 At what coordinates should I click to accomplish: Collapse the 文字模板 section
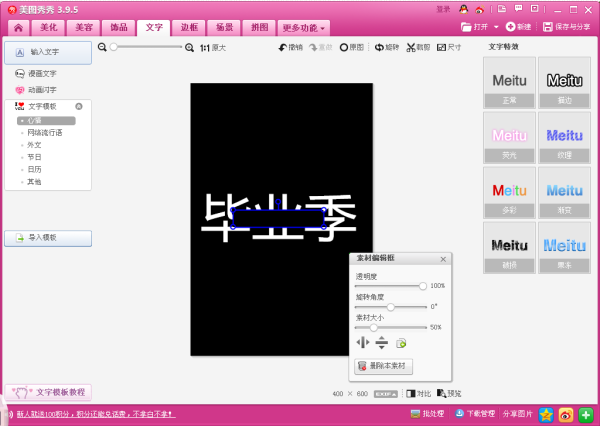(79, 106)
